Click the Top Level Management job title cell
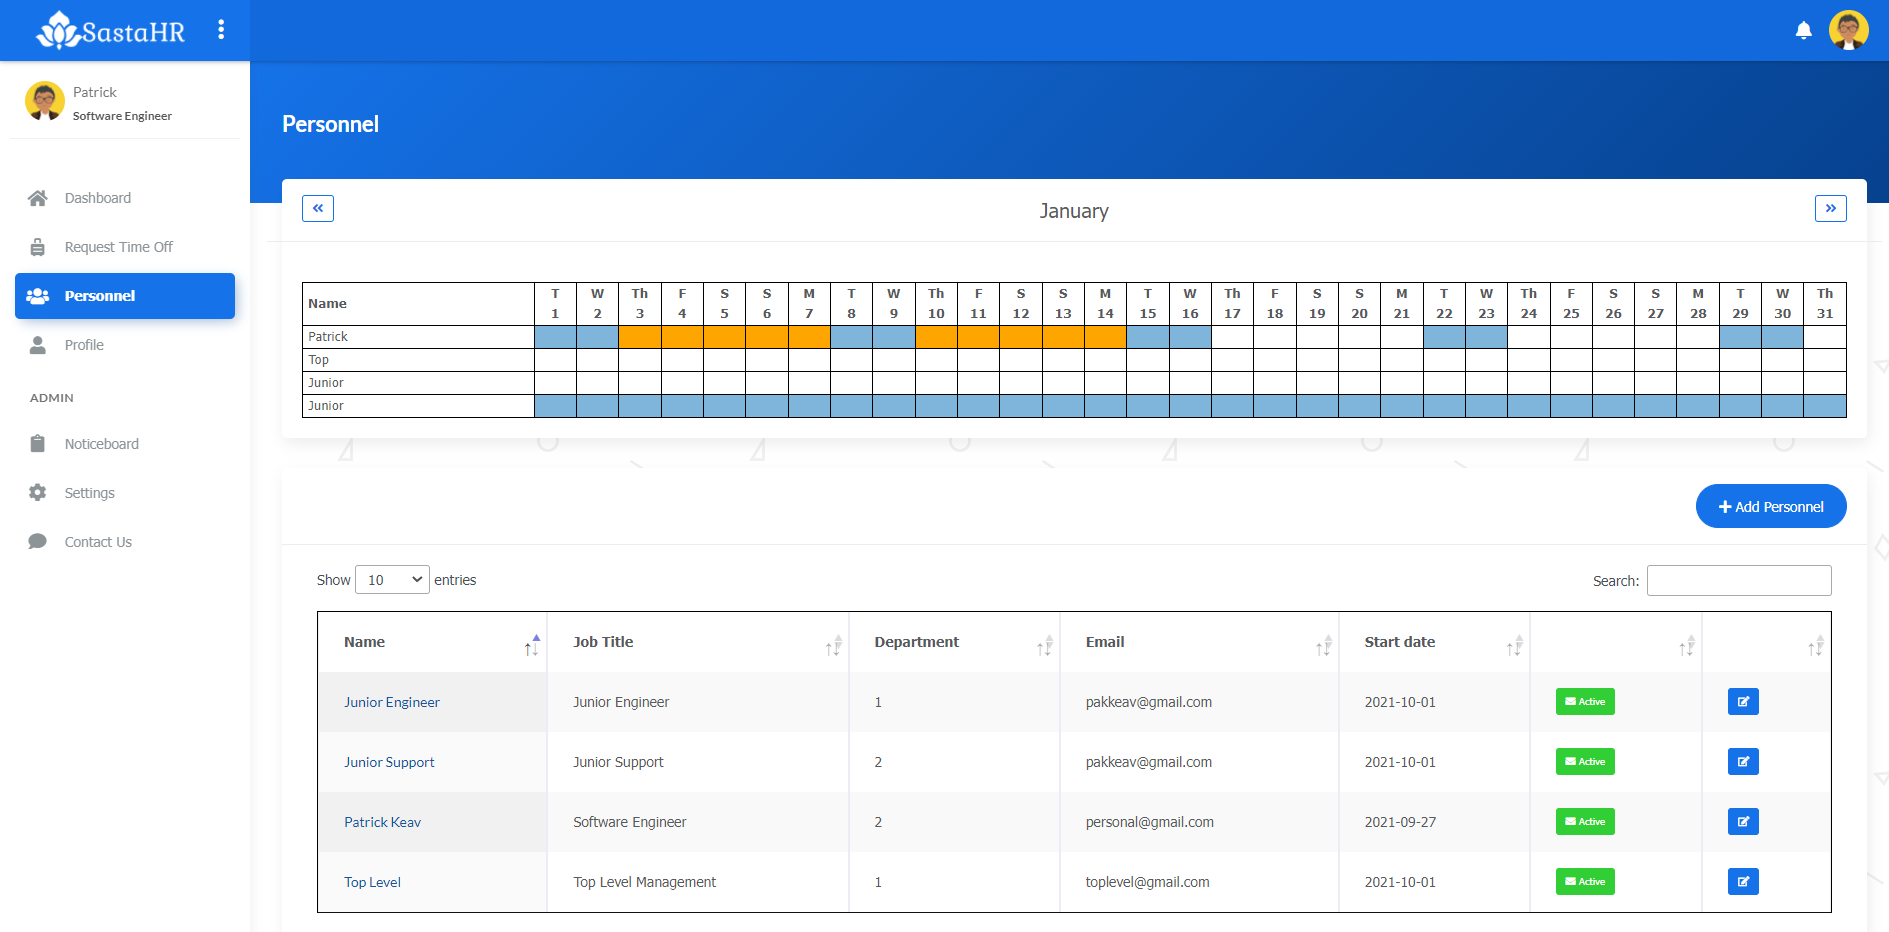Image resolution: width=1889 pixels, height=932 pixels. click(645, 882)
